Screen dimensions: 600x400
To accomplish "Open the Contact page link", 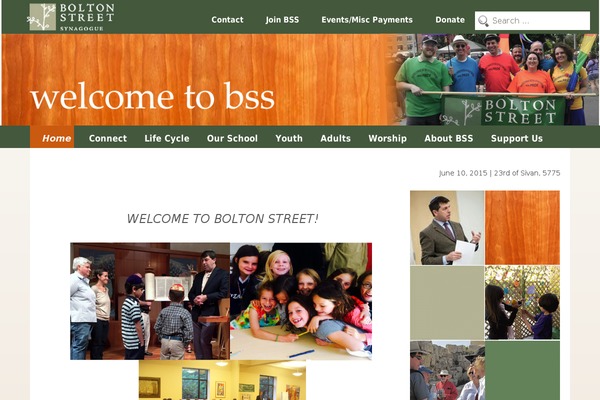I will pyautogui.click(x=227, y=20).
